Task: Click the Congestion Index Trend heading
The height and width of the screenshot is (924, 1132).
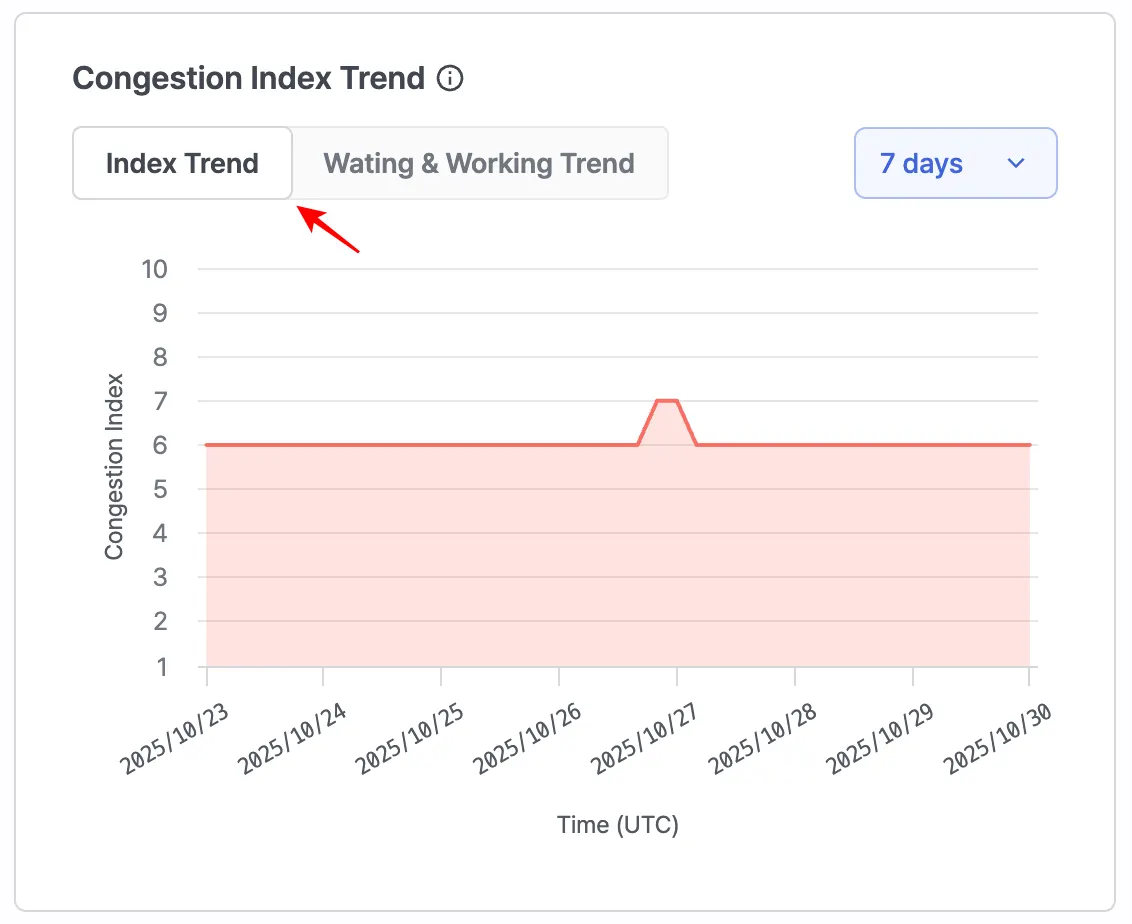Action: click(249, 78)
